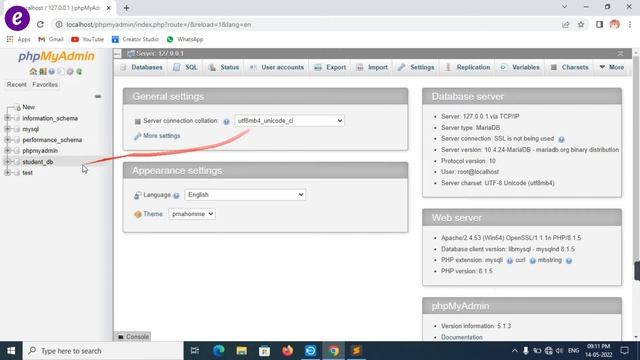Viewport: 640px width, 360px height.
Task: Open the Theme dropdown showing pmahomme
Action: pyautogui.click(x=192, y=214)
